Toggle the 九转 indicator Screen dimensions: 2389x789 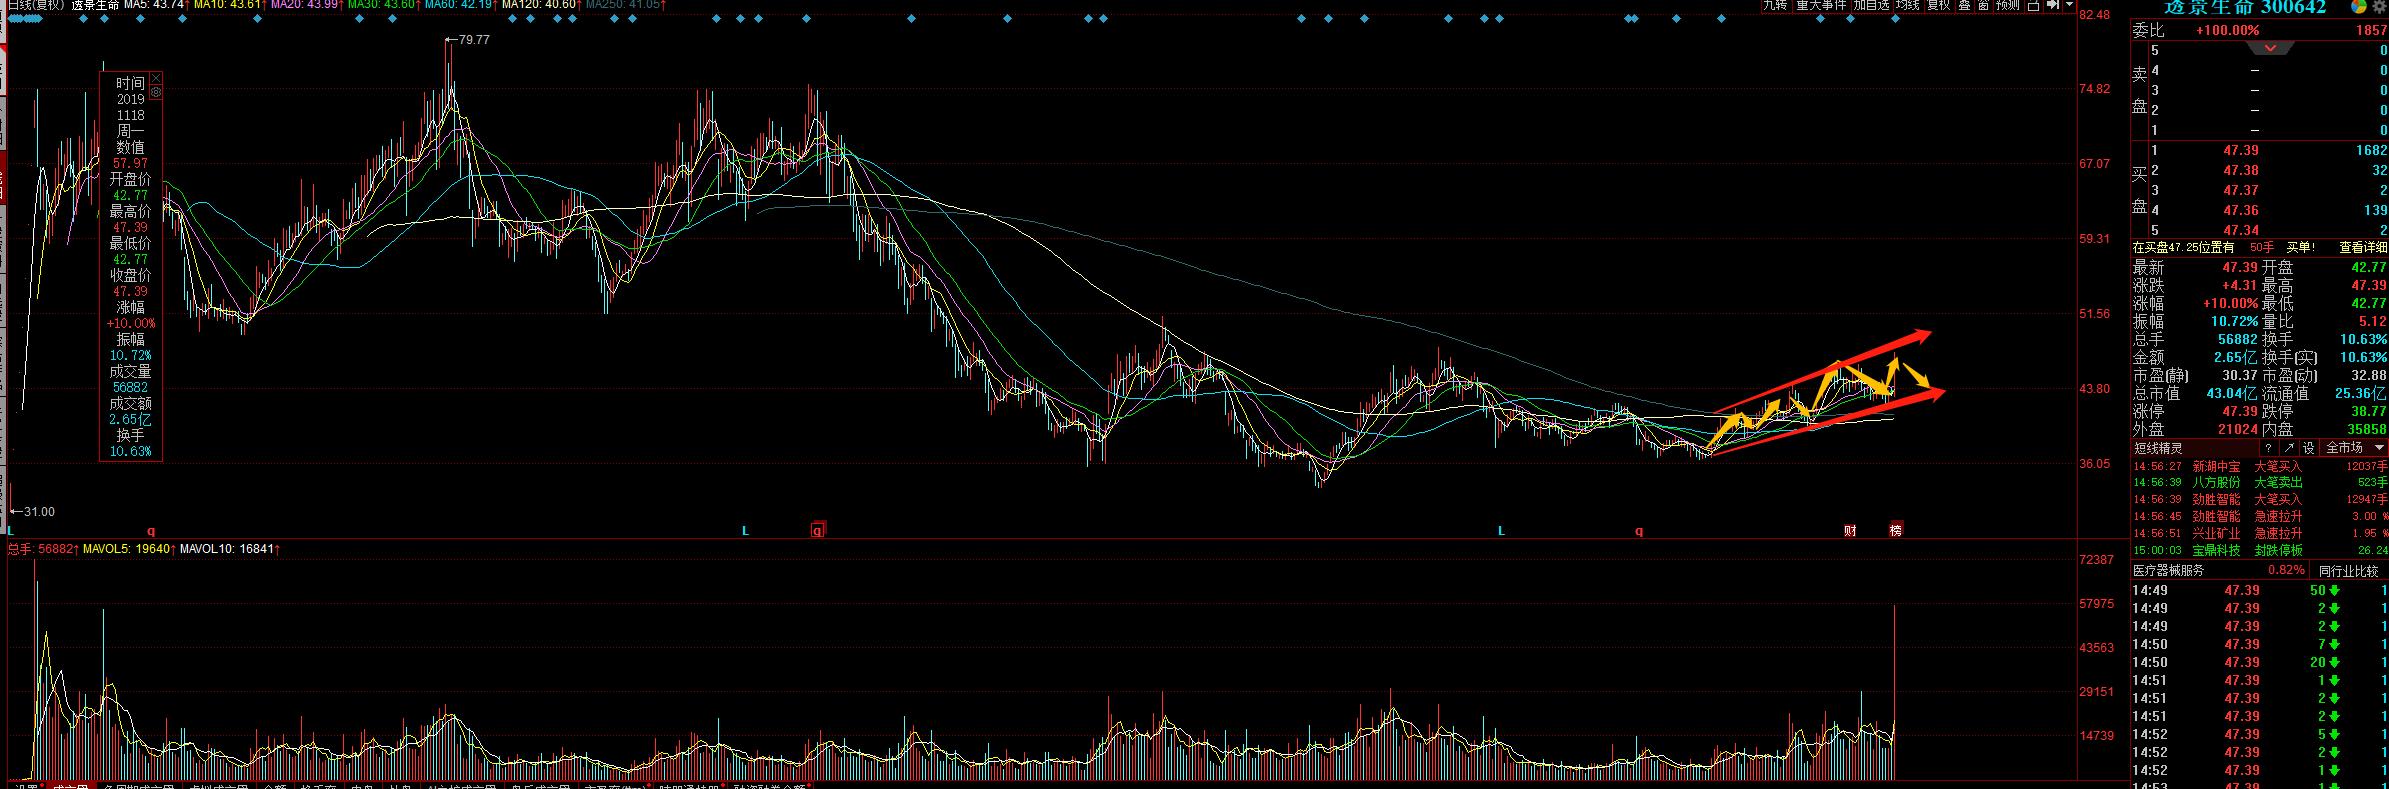pos(1775,5)
